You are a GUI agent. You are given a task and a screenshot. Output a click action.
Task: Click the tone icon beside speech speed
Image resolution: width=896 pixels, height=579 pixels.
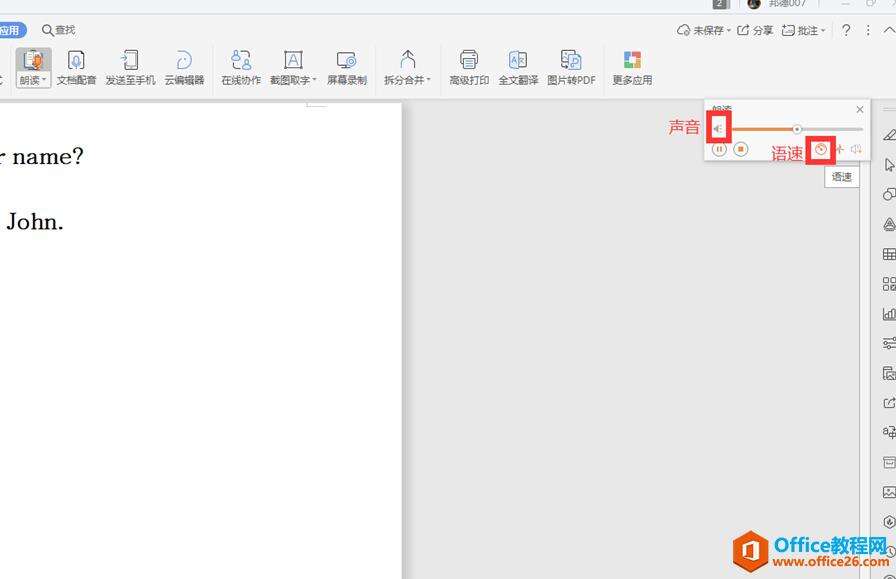point(839,150)
